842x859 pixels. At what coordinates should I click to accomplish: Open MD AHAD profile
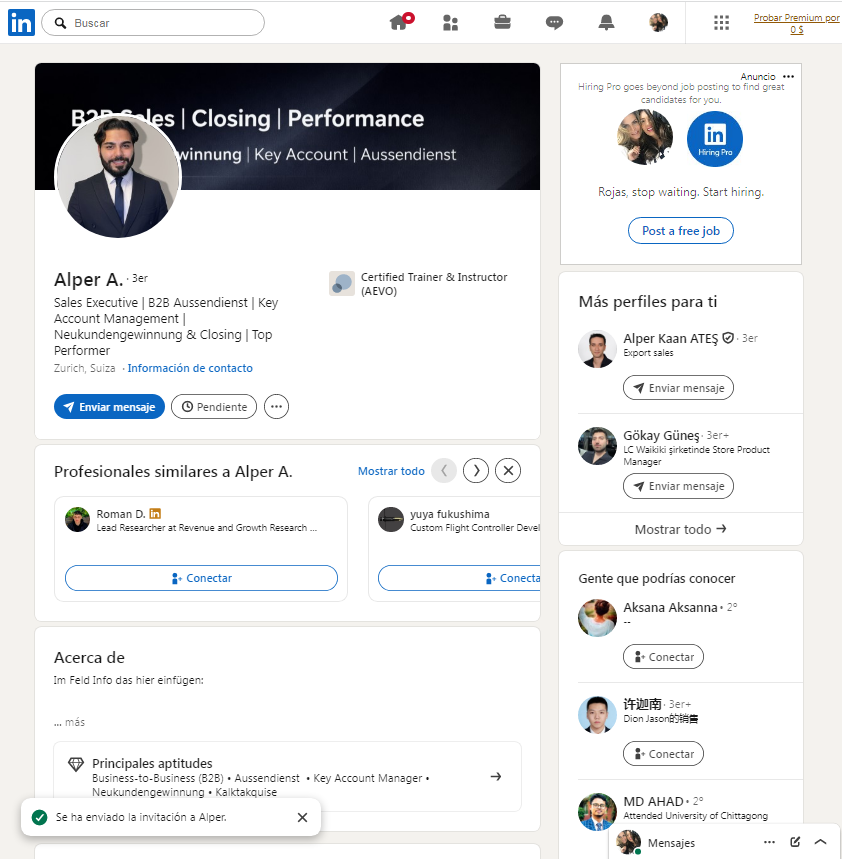tap(653, 801)
